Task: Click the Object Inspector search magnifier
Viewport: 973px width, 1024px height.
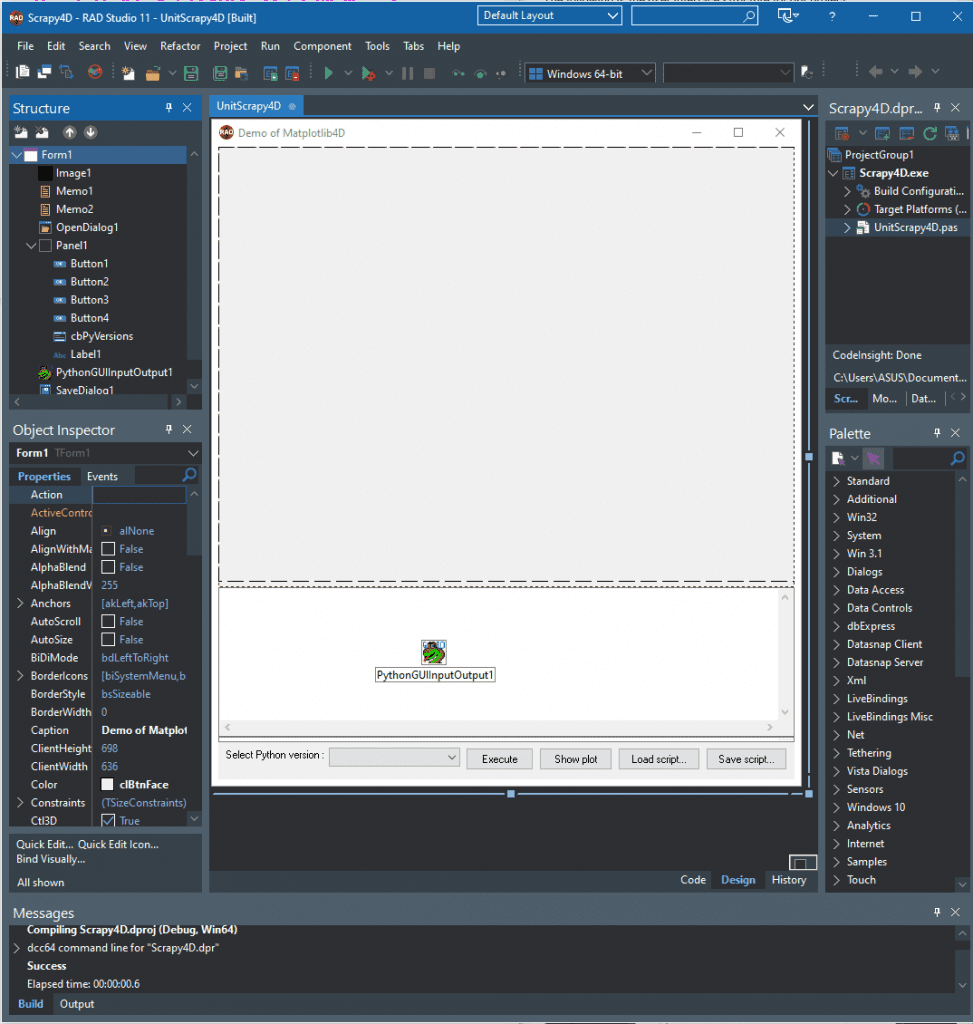Action: click(x=189, y=475)
